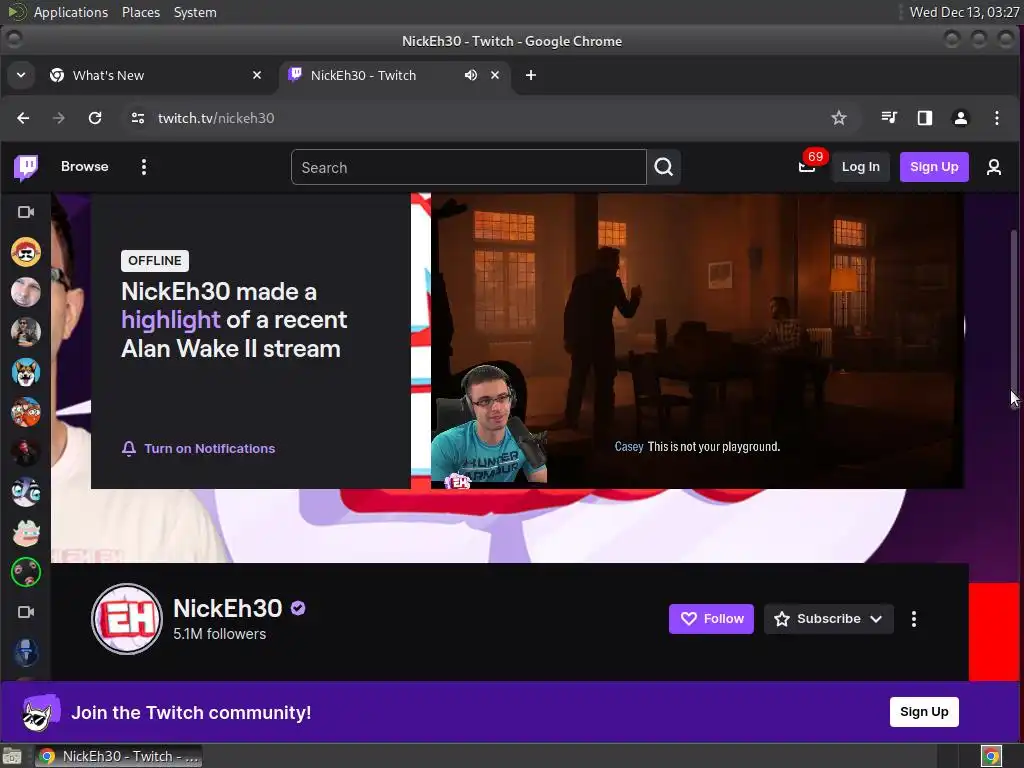Open the Applications menu
1024x768 pixels.
click(71, 12)
